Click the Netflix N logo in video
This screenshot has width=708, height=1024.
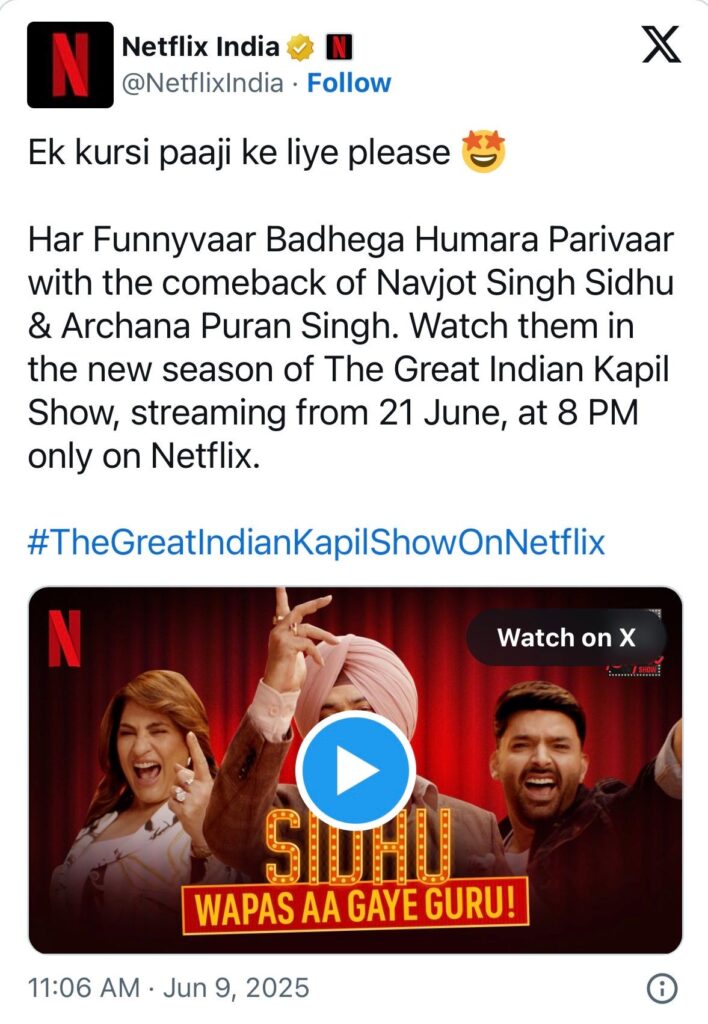[x=65, y=638]
